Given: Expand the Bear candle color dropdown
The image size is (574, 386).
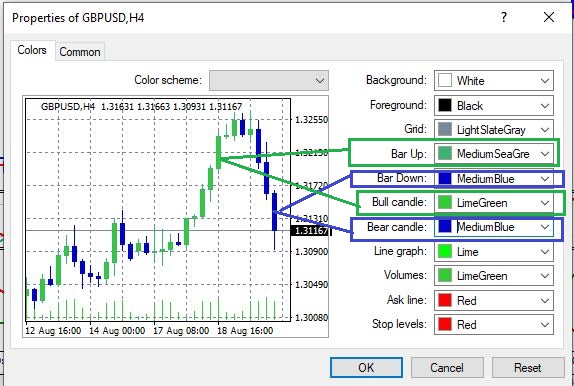Looking at the screenshot, I should (494, 227).
